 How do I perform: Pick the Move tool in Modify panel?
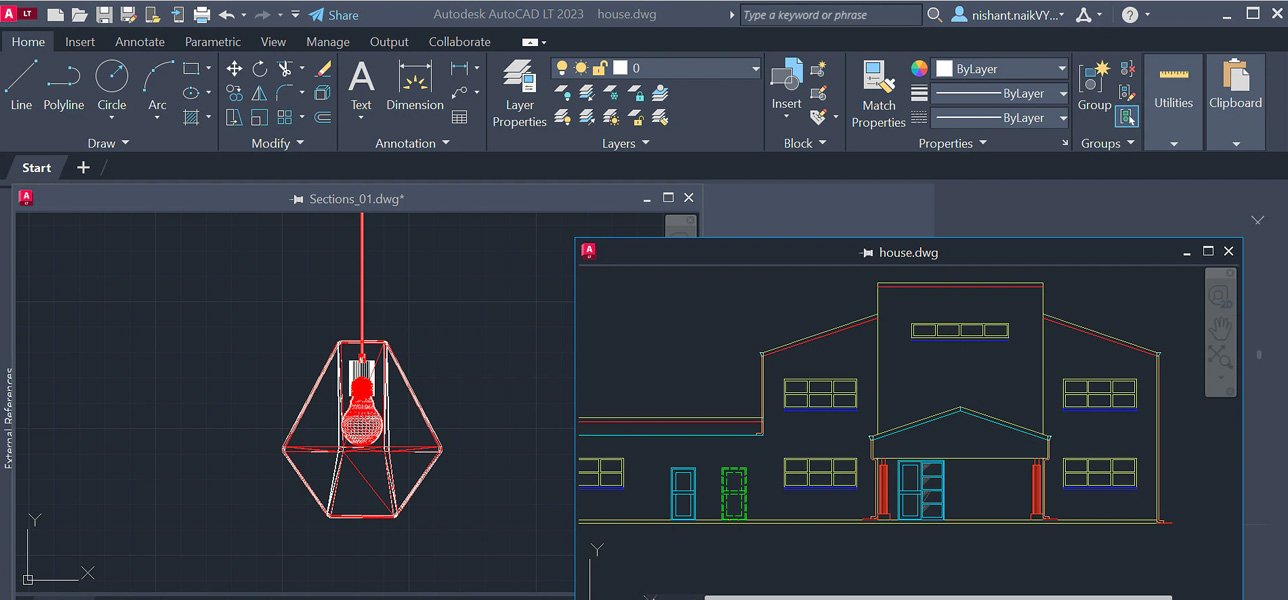234,68
